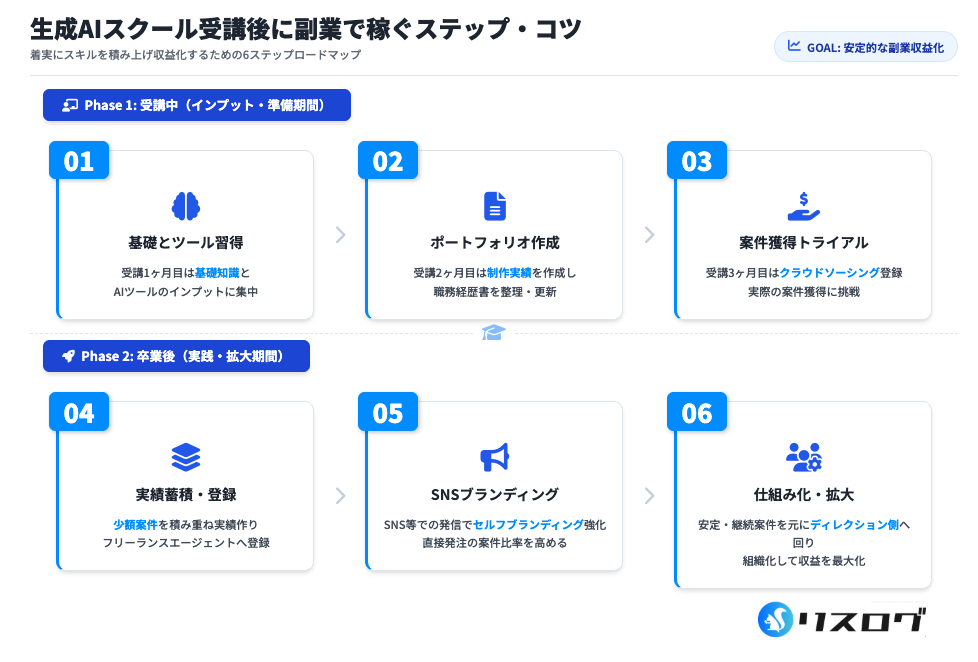
Task: Click the hand-with-dollar icon in step 03
Action: [x=803, y=206]
